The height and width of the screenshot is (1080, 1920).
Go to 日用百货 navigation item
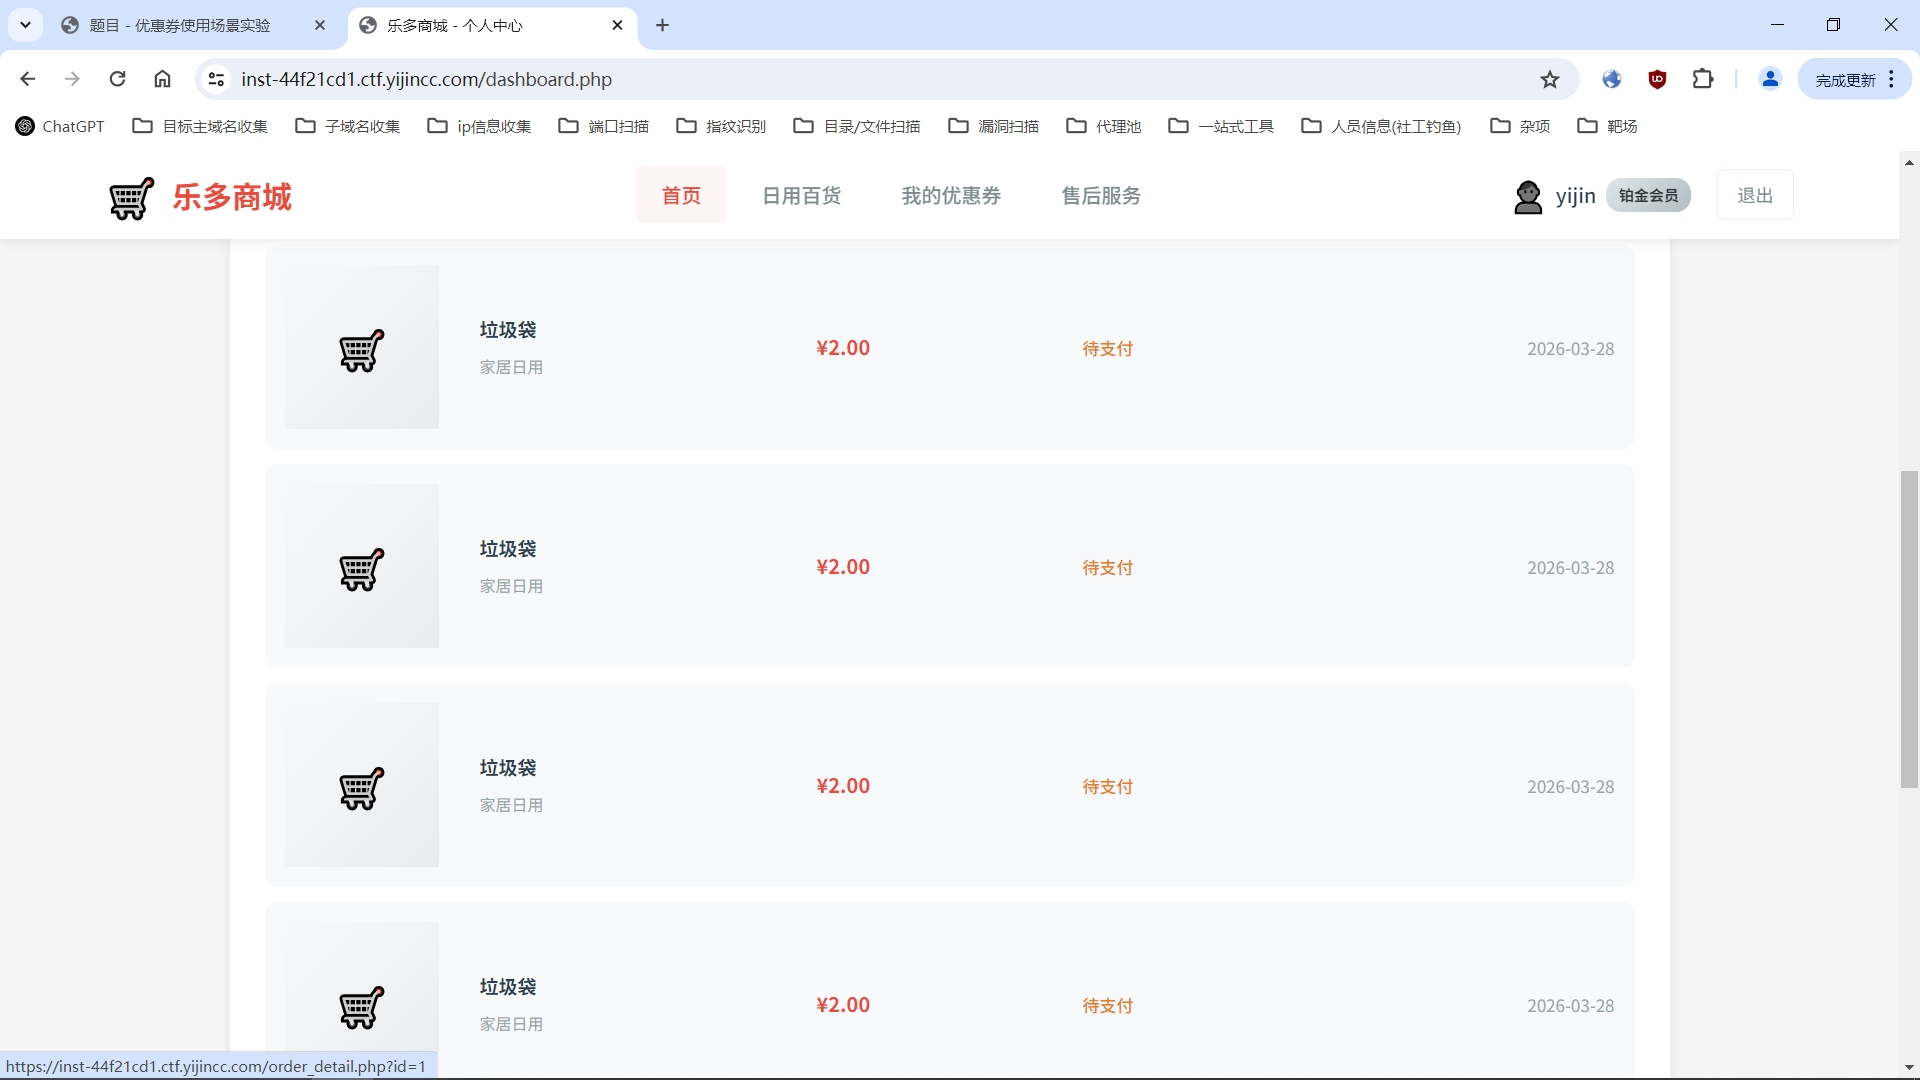pos(801,196)
